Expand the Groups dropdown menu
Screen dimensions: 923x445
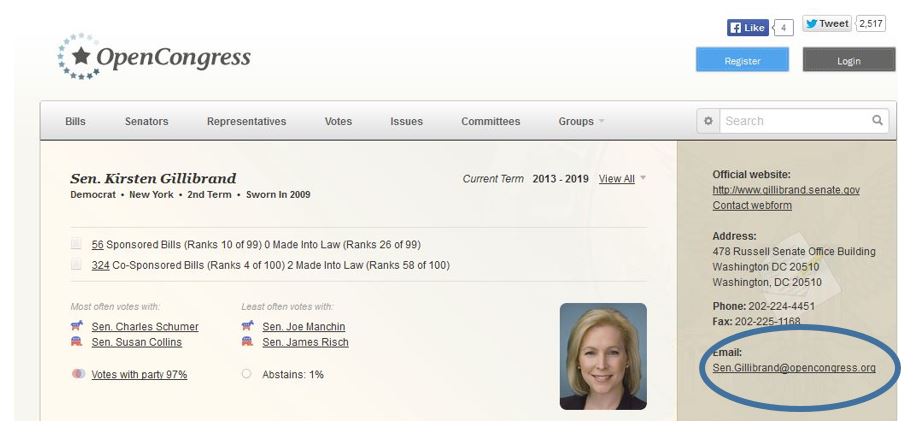[x=582, y=121]
